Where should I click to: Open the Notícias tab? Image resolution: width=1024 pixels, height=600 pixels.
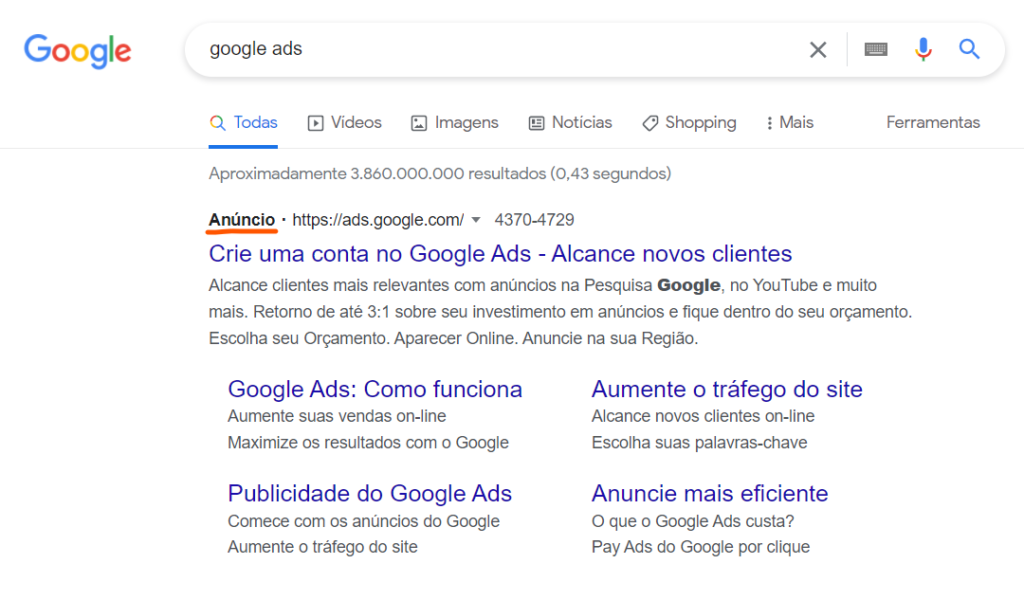click(570, 123)
